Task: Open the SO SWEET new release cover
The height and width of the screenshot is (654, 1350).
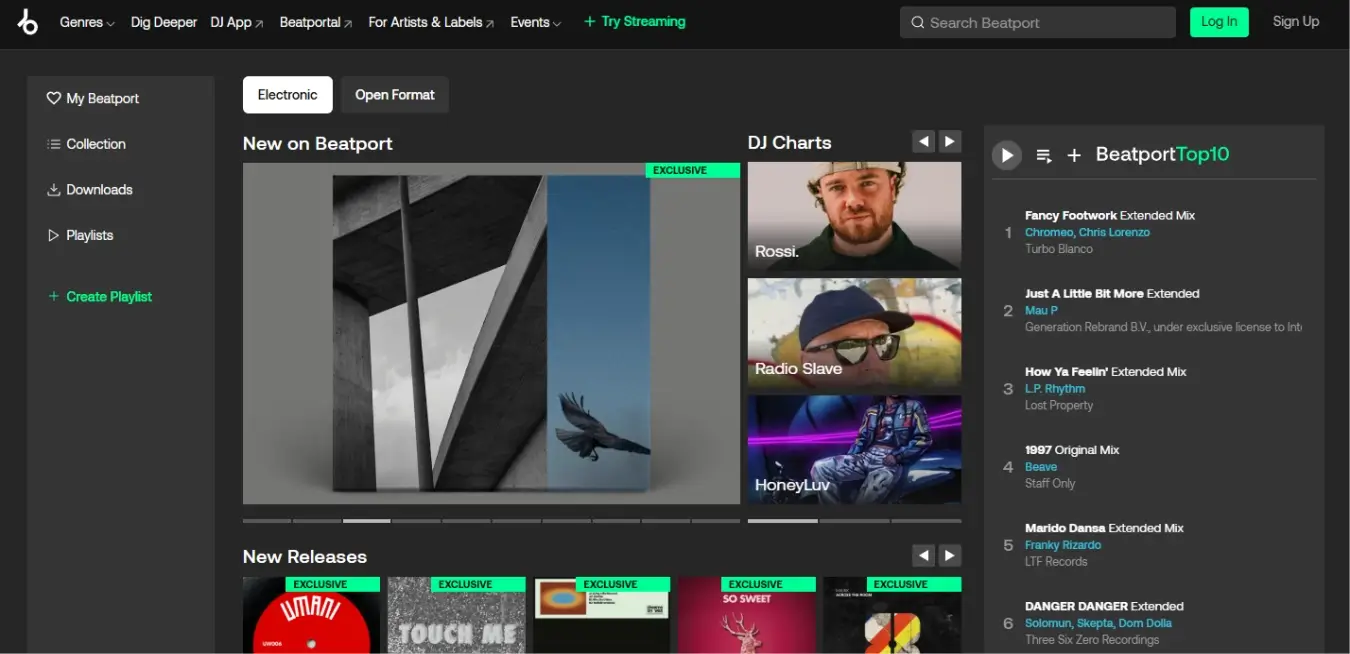Action: click(x=746, y=615)
